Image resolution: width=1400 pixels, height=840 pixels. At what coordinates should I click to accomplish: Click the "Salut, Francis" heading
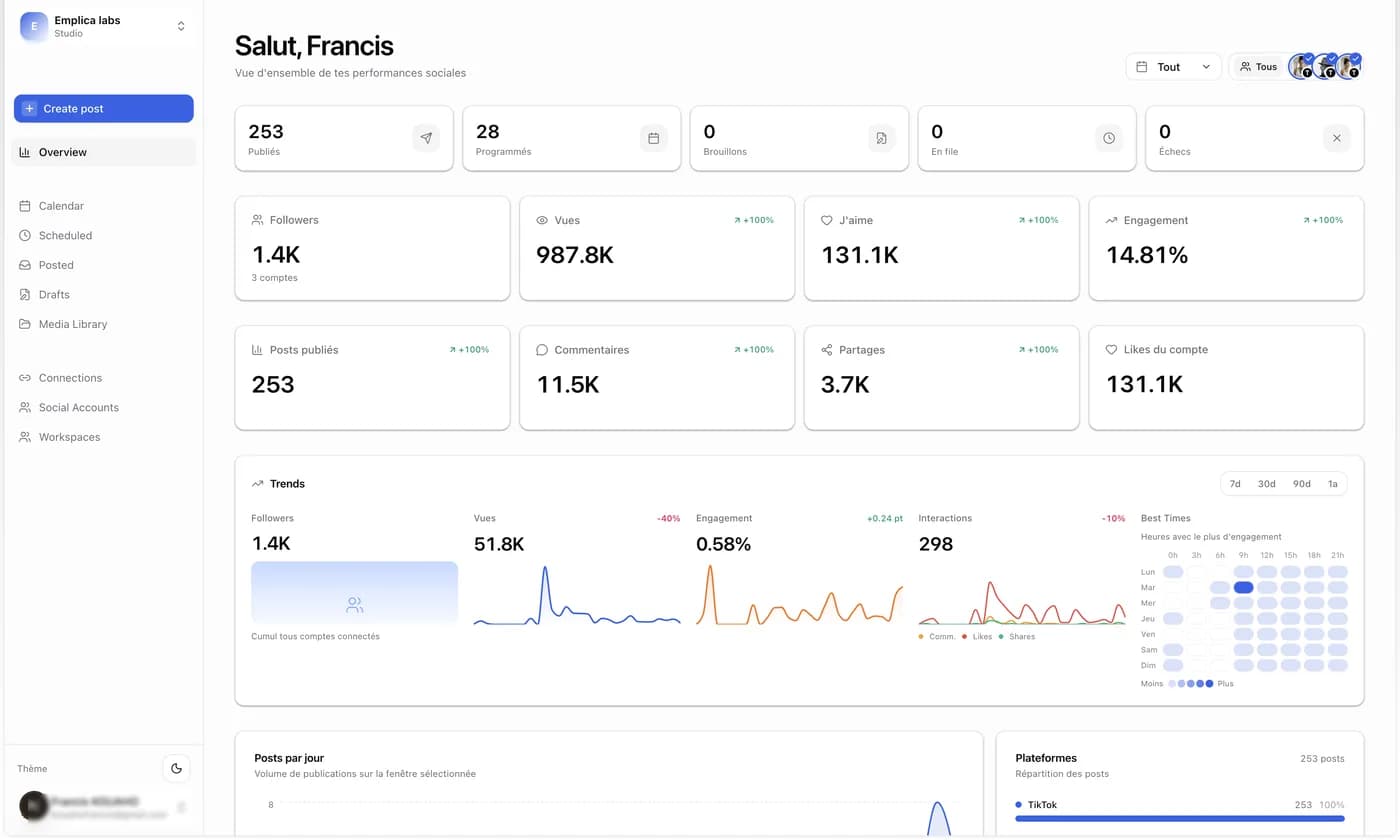pyautogui.click(x=314, y=46)
